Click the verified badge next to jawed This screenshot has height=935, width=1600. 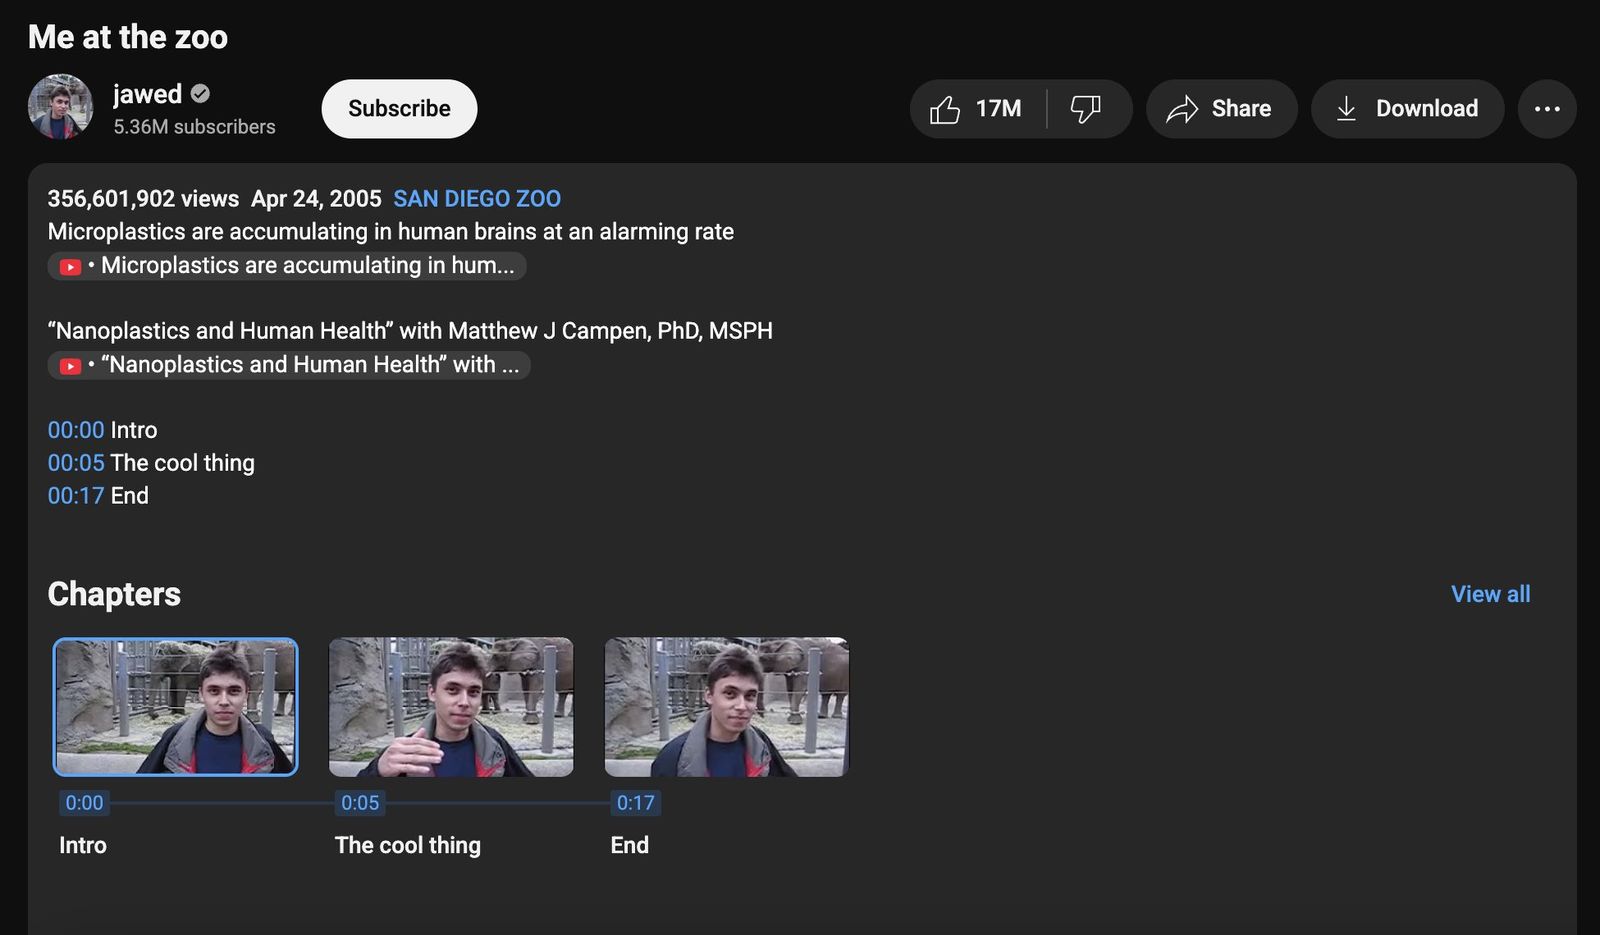(200, 94)
